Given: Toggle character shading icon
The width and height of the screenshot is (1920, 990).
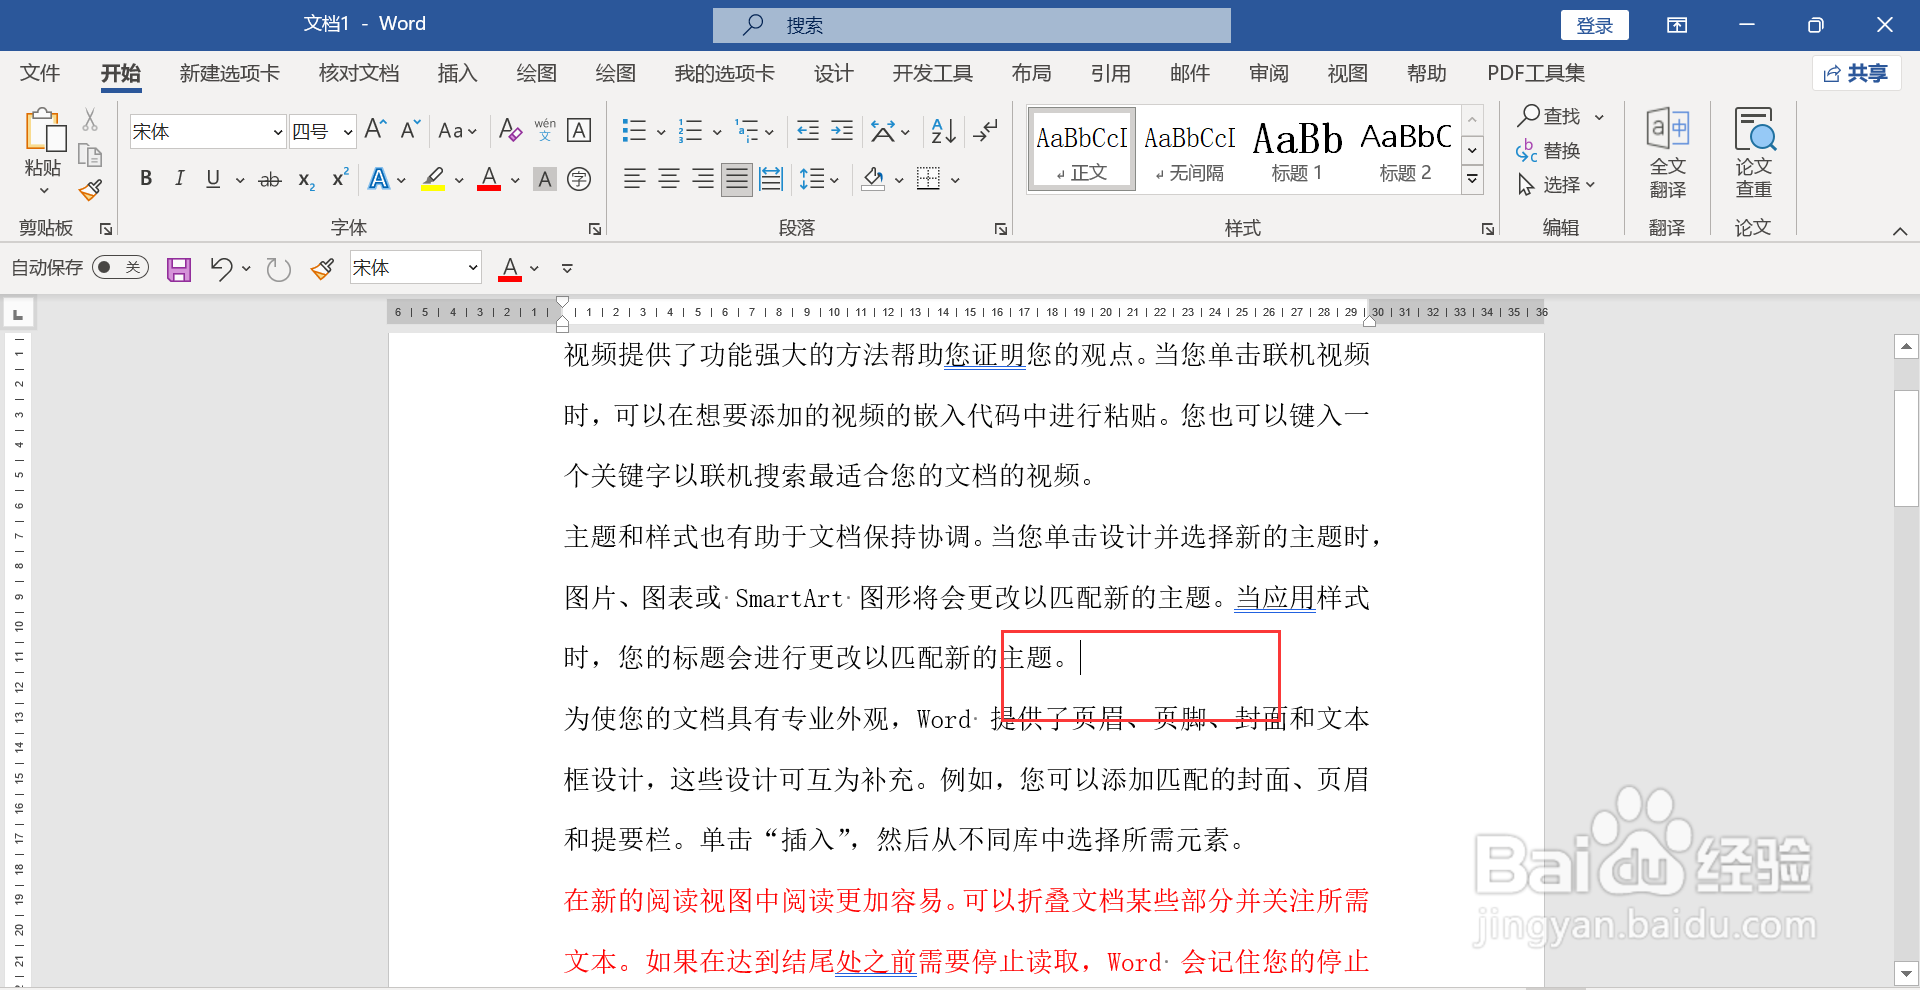Looking at the screenshot, I should pos(545,179).
